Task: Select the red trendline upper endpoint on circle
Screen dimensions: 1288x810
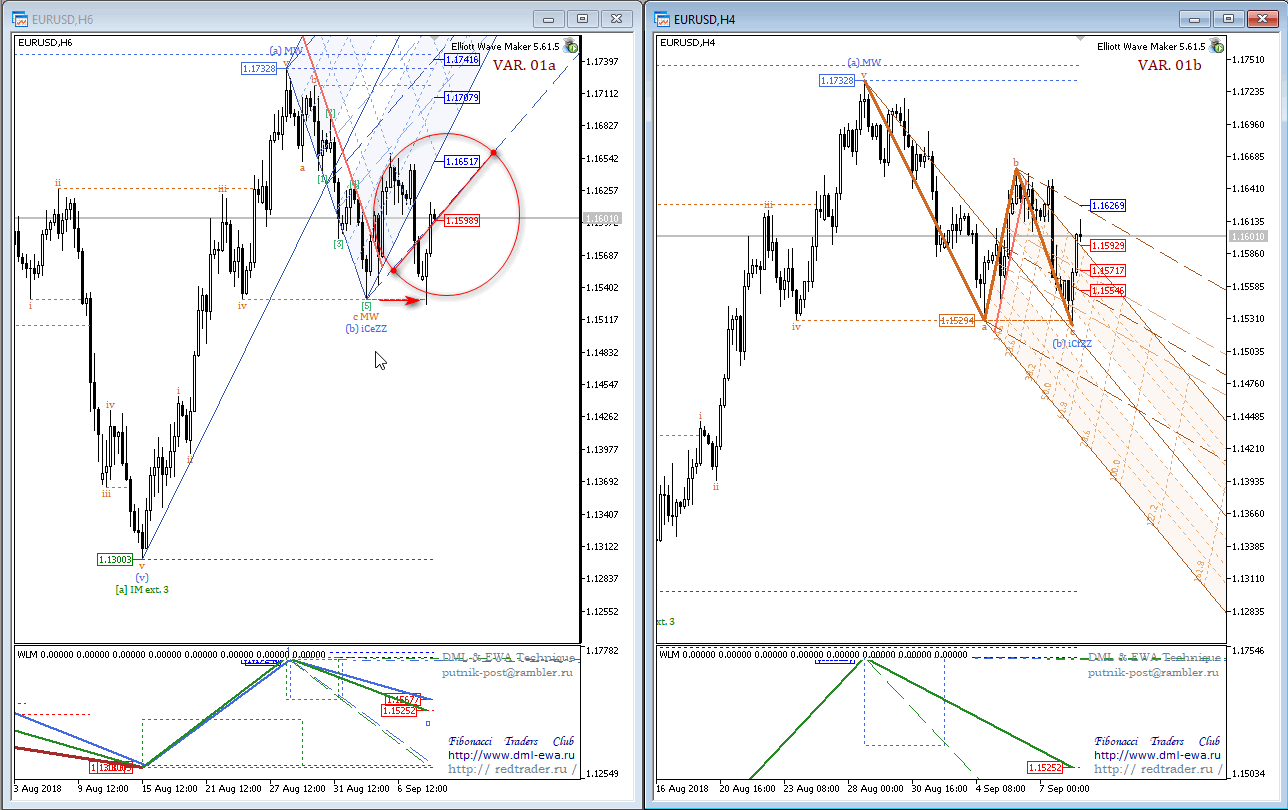Action: click(x=495, y=151)
